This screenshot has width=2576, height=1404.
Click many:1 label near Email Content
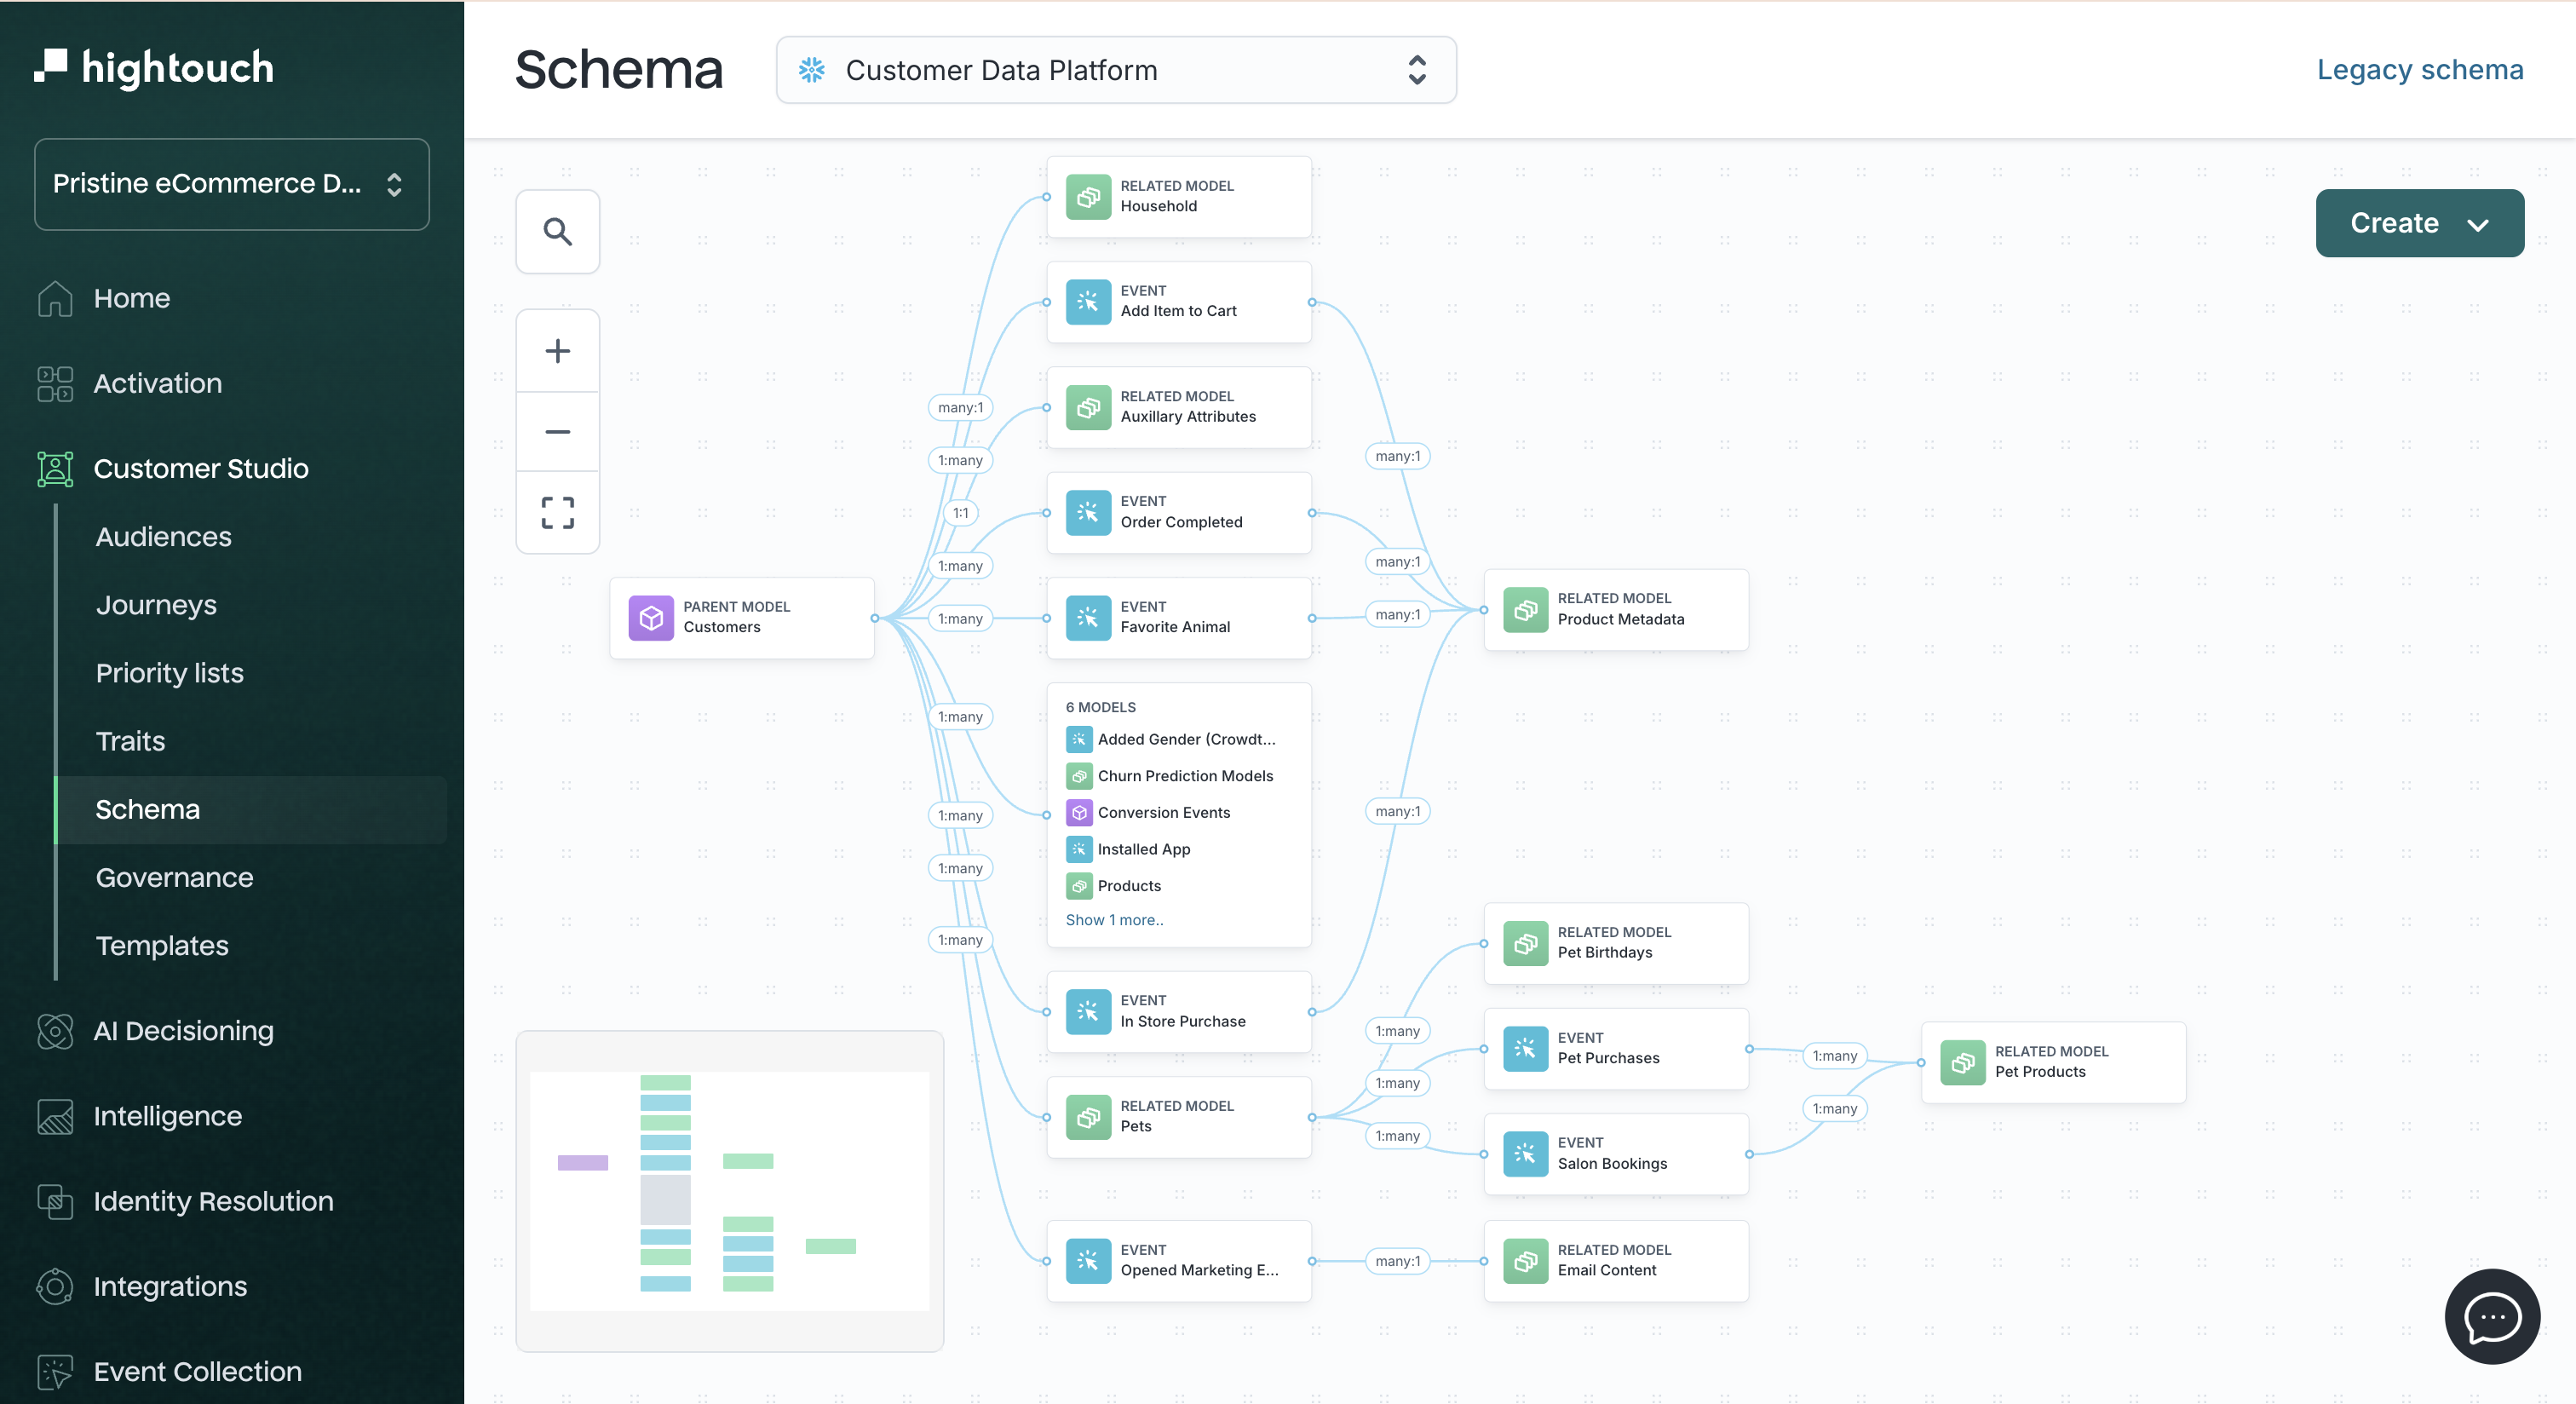click(1397, 1261)
